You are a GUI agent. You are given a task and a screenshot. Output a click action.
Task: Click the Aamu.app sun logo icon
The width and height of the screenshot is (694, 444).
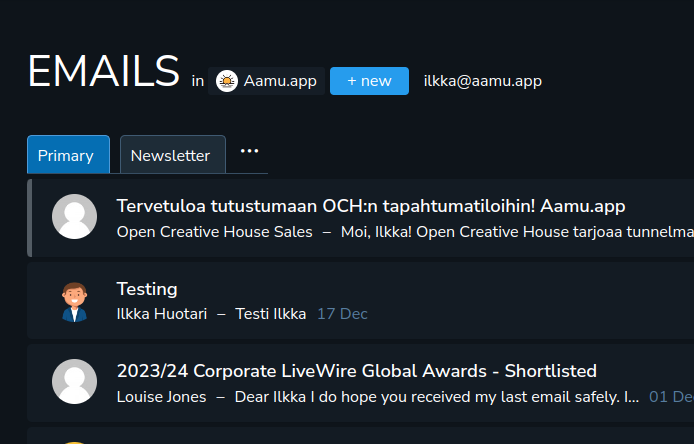click(x=227, y=81)
